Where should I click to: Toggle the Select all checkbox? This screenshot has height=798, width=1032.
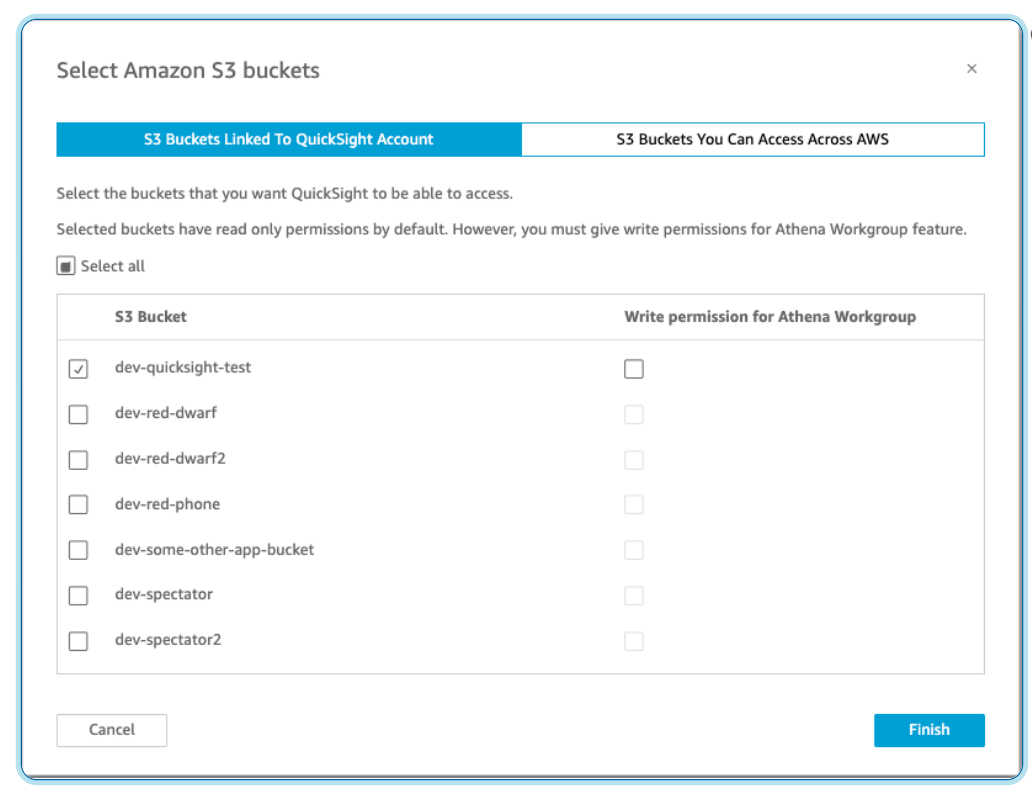65,265
